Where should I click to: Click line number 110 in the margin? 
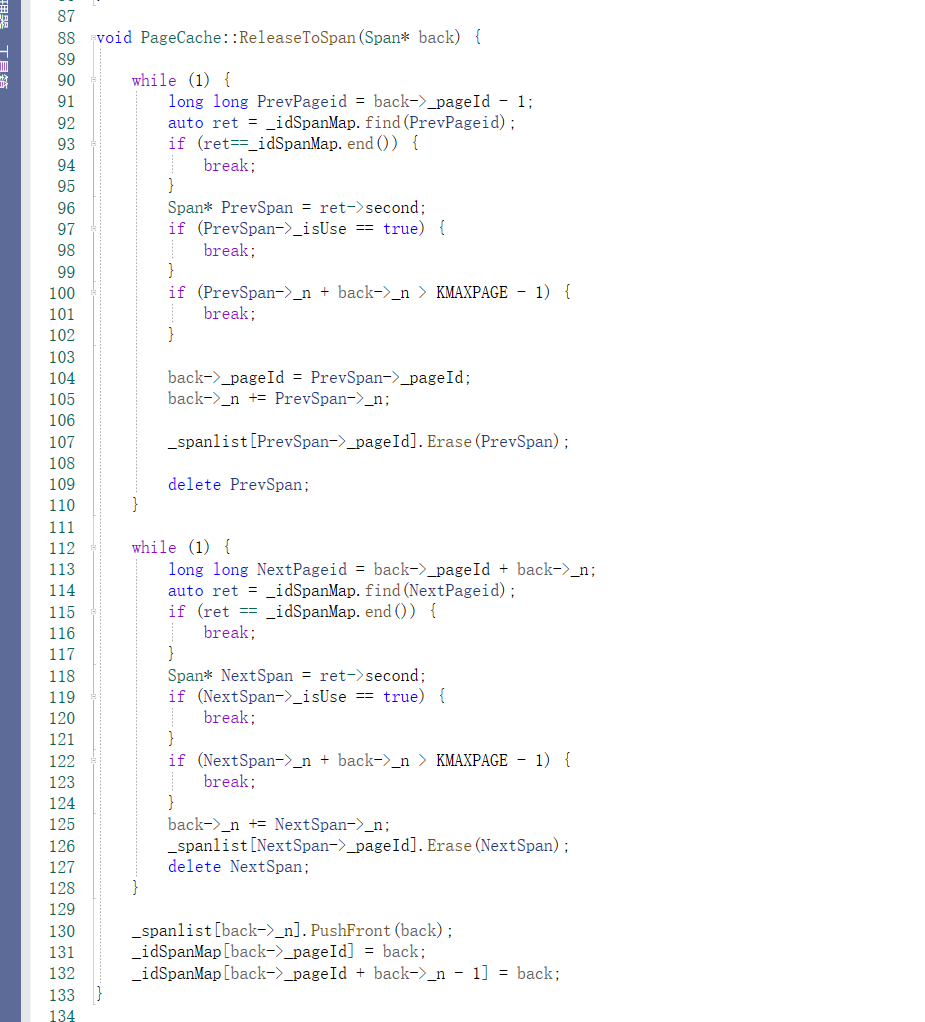[x=62, y=505]
